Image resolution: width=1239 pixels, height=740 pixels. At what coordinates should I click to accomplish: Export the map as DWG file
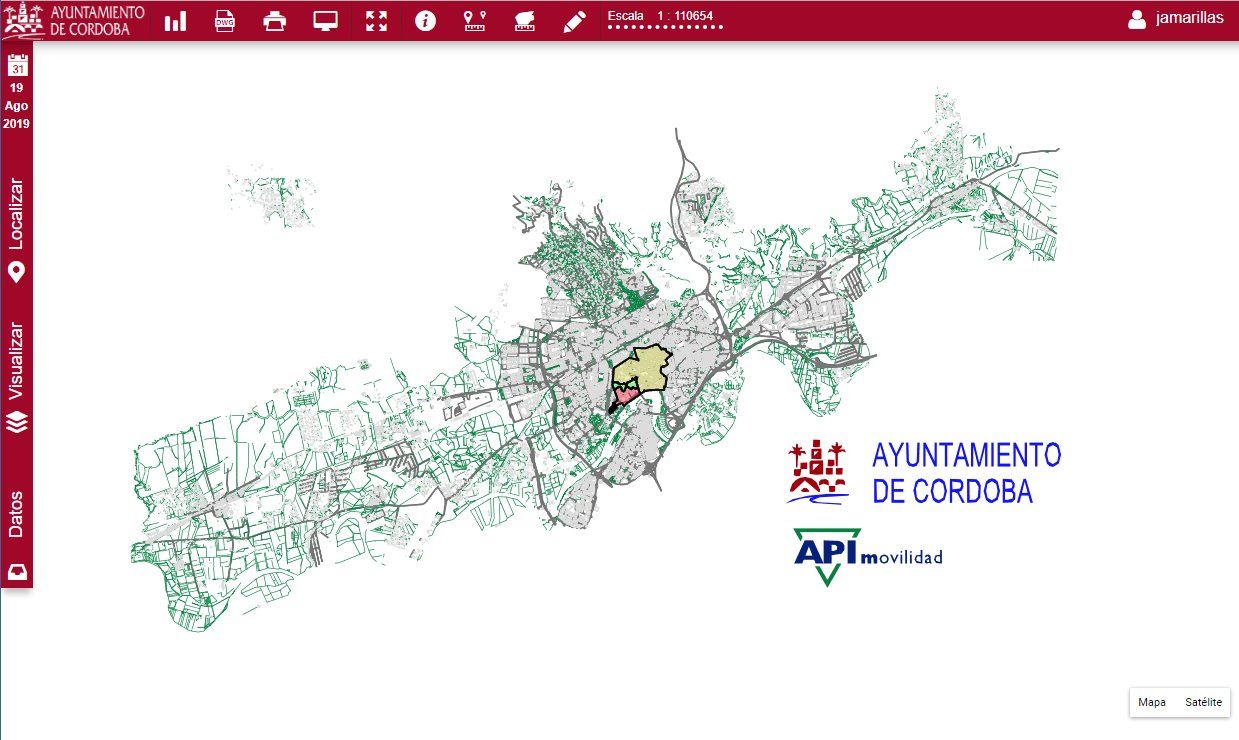pyautogui.click(x=225, y=21)
